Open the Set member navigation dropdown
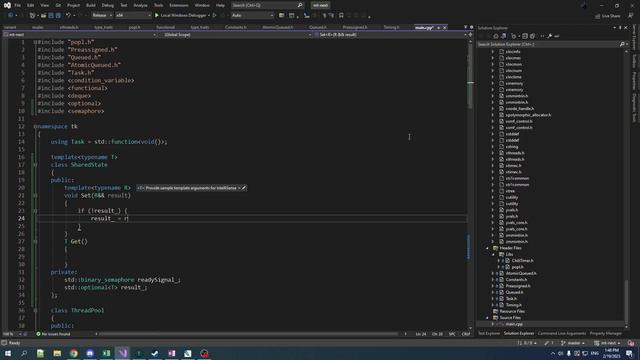This screenshot has width=640, height=360. 391,35
